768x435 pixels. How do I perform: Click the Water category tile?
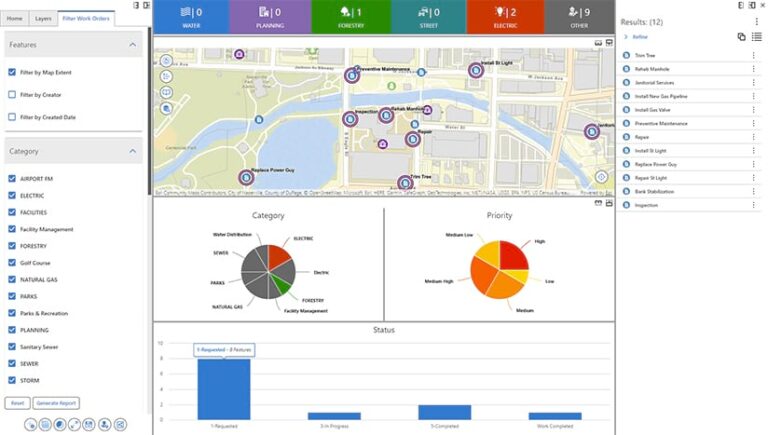(191, 17)
